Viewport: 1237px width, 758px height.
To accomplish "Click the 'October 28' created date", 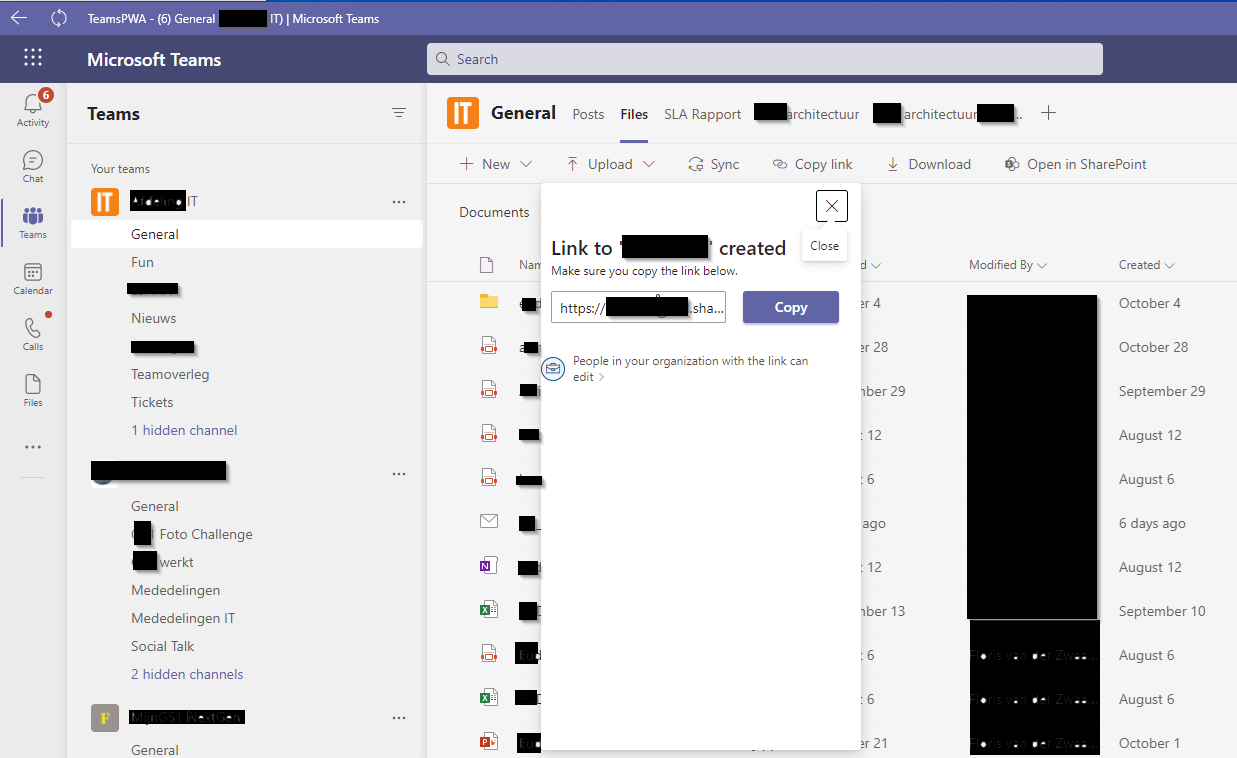I will click(x=1153, y=347).
